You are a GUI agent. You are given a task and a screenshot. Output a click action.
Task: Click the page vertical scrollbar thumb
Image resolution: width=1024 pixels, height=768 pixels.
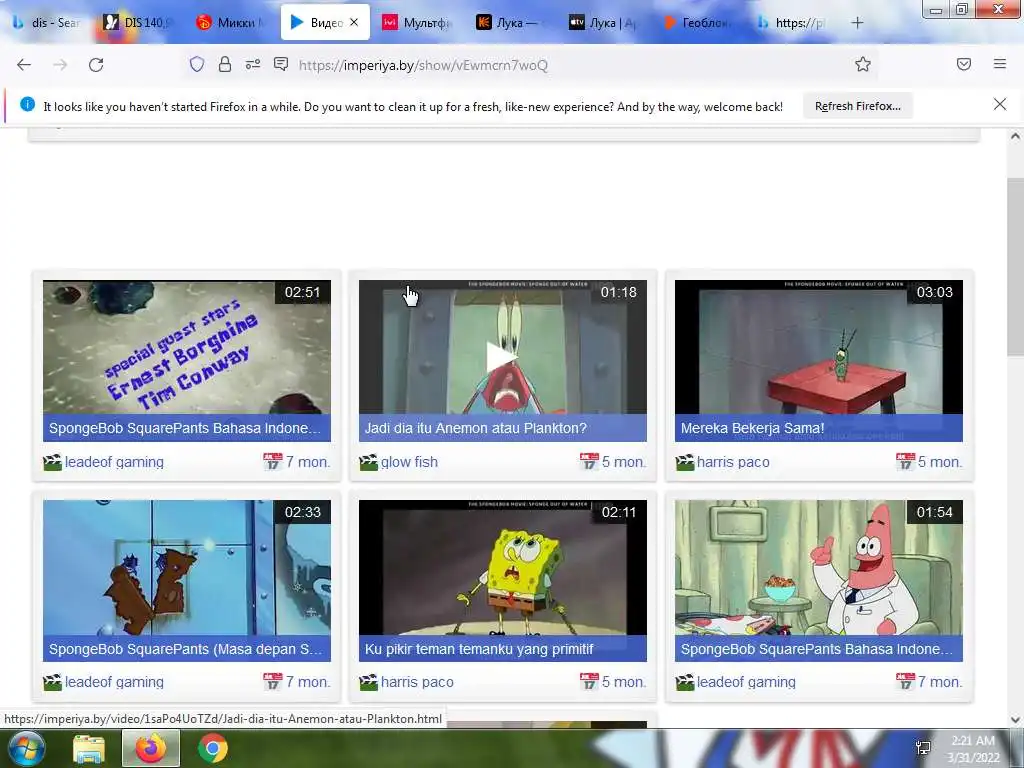tap(1015, 267)
